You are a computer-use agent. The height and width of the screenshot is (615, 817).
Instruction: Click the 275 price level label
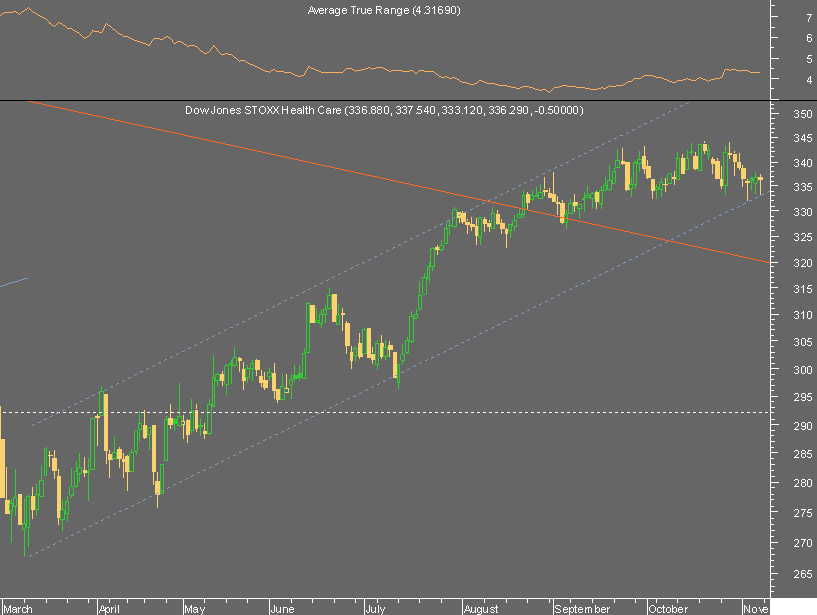[802, 513]
